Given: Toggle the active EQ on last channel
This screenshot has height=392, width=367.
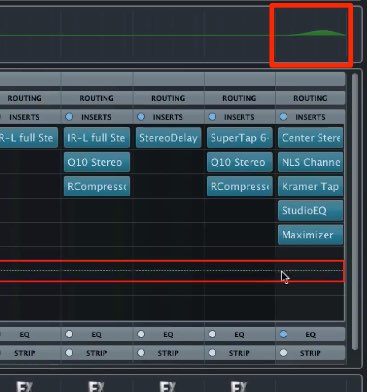Looking at the screenshot, I should 283,334.
